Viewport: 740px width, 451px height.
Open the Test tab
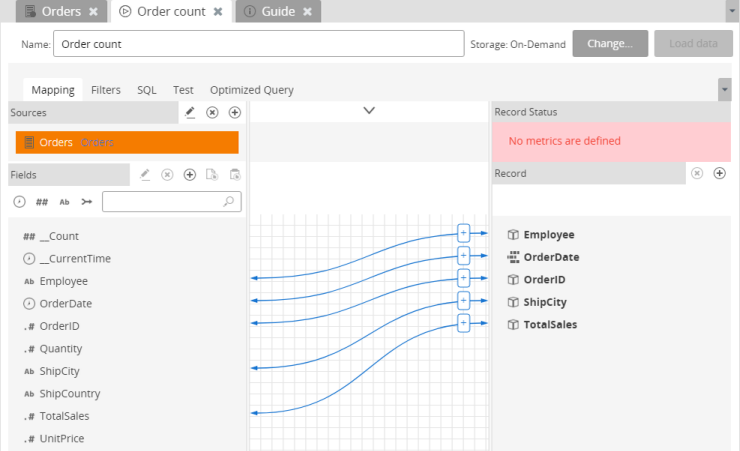pyautogui.click(x=183, y=90)
